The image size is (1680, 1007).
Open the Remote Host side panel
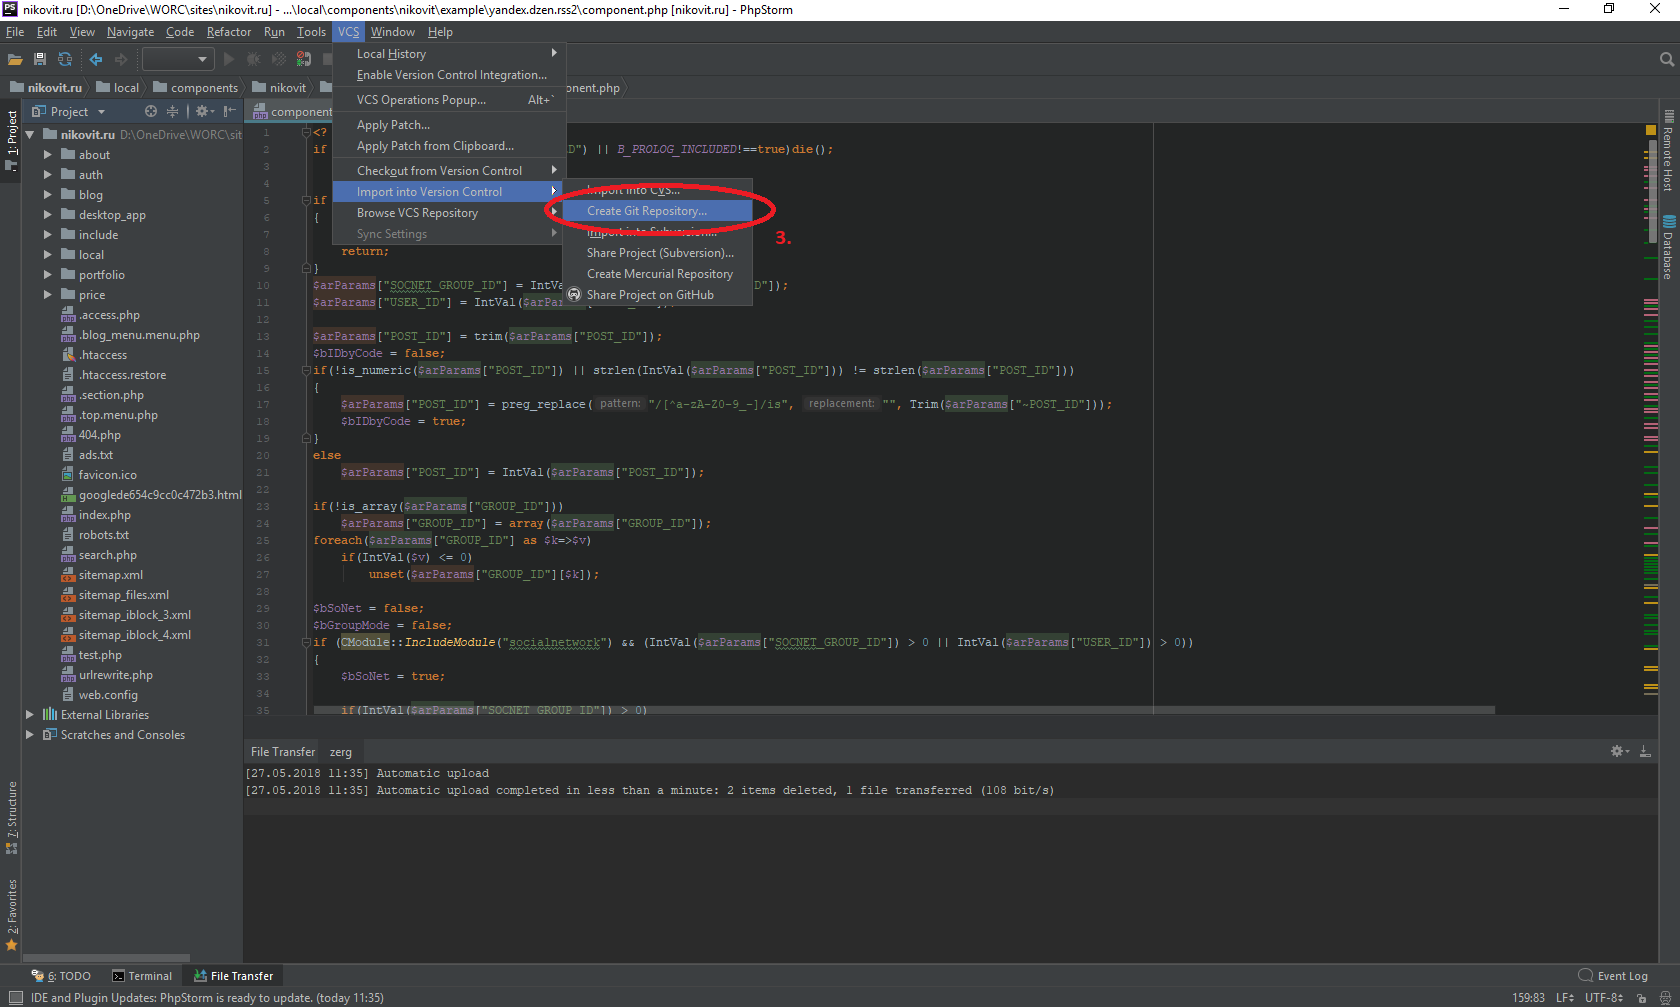coord(1668,152)
